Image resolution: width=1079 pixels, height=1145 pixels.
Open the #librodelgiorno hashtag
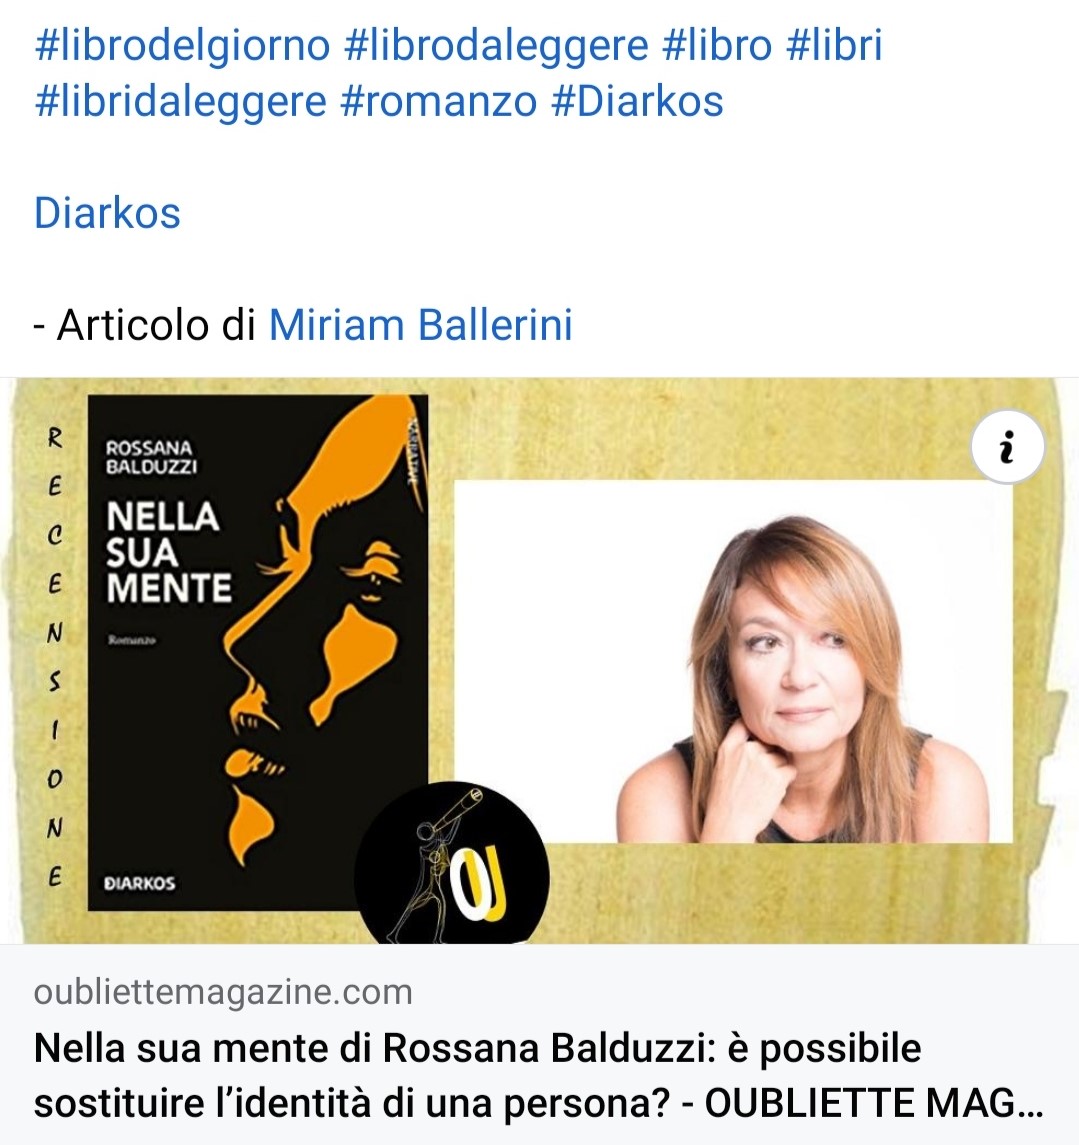pos(183,45)
